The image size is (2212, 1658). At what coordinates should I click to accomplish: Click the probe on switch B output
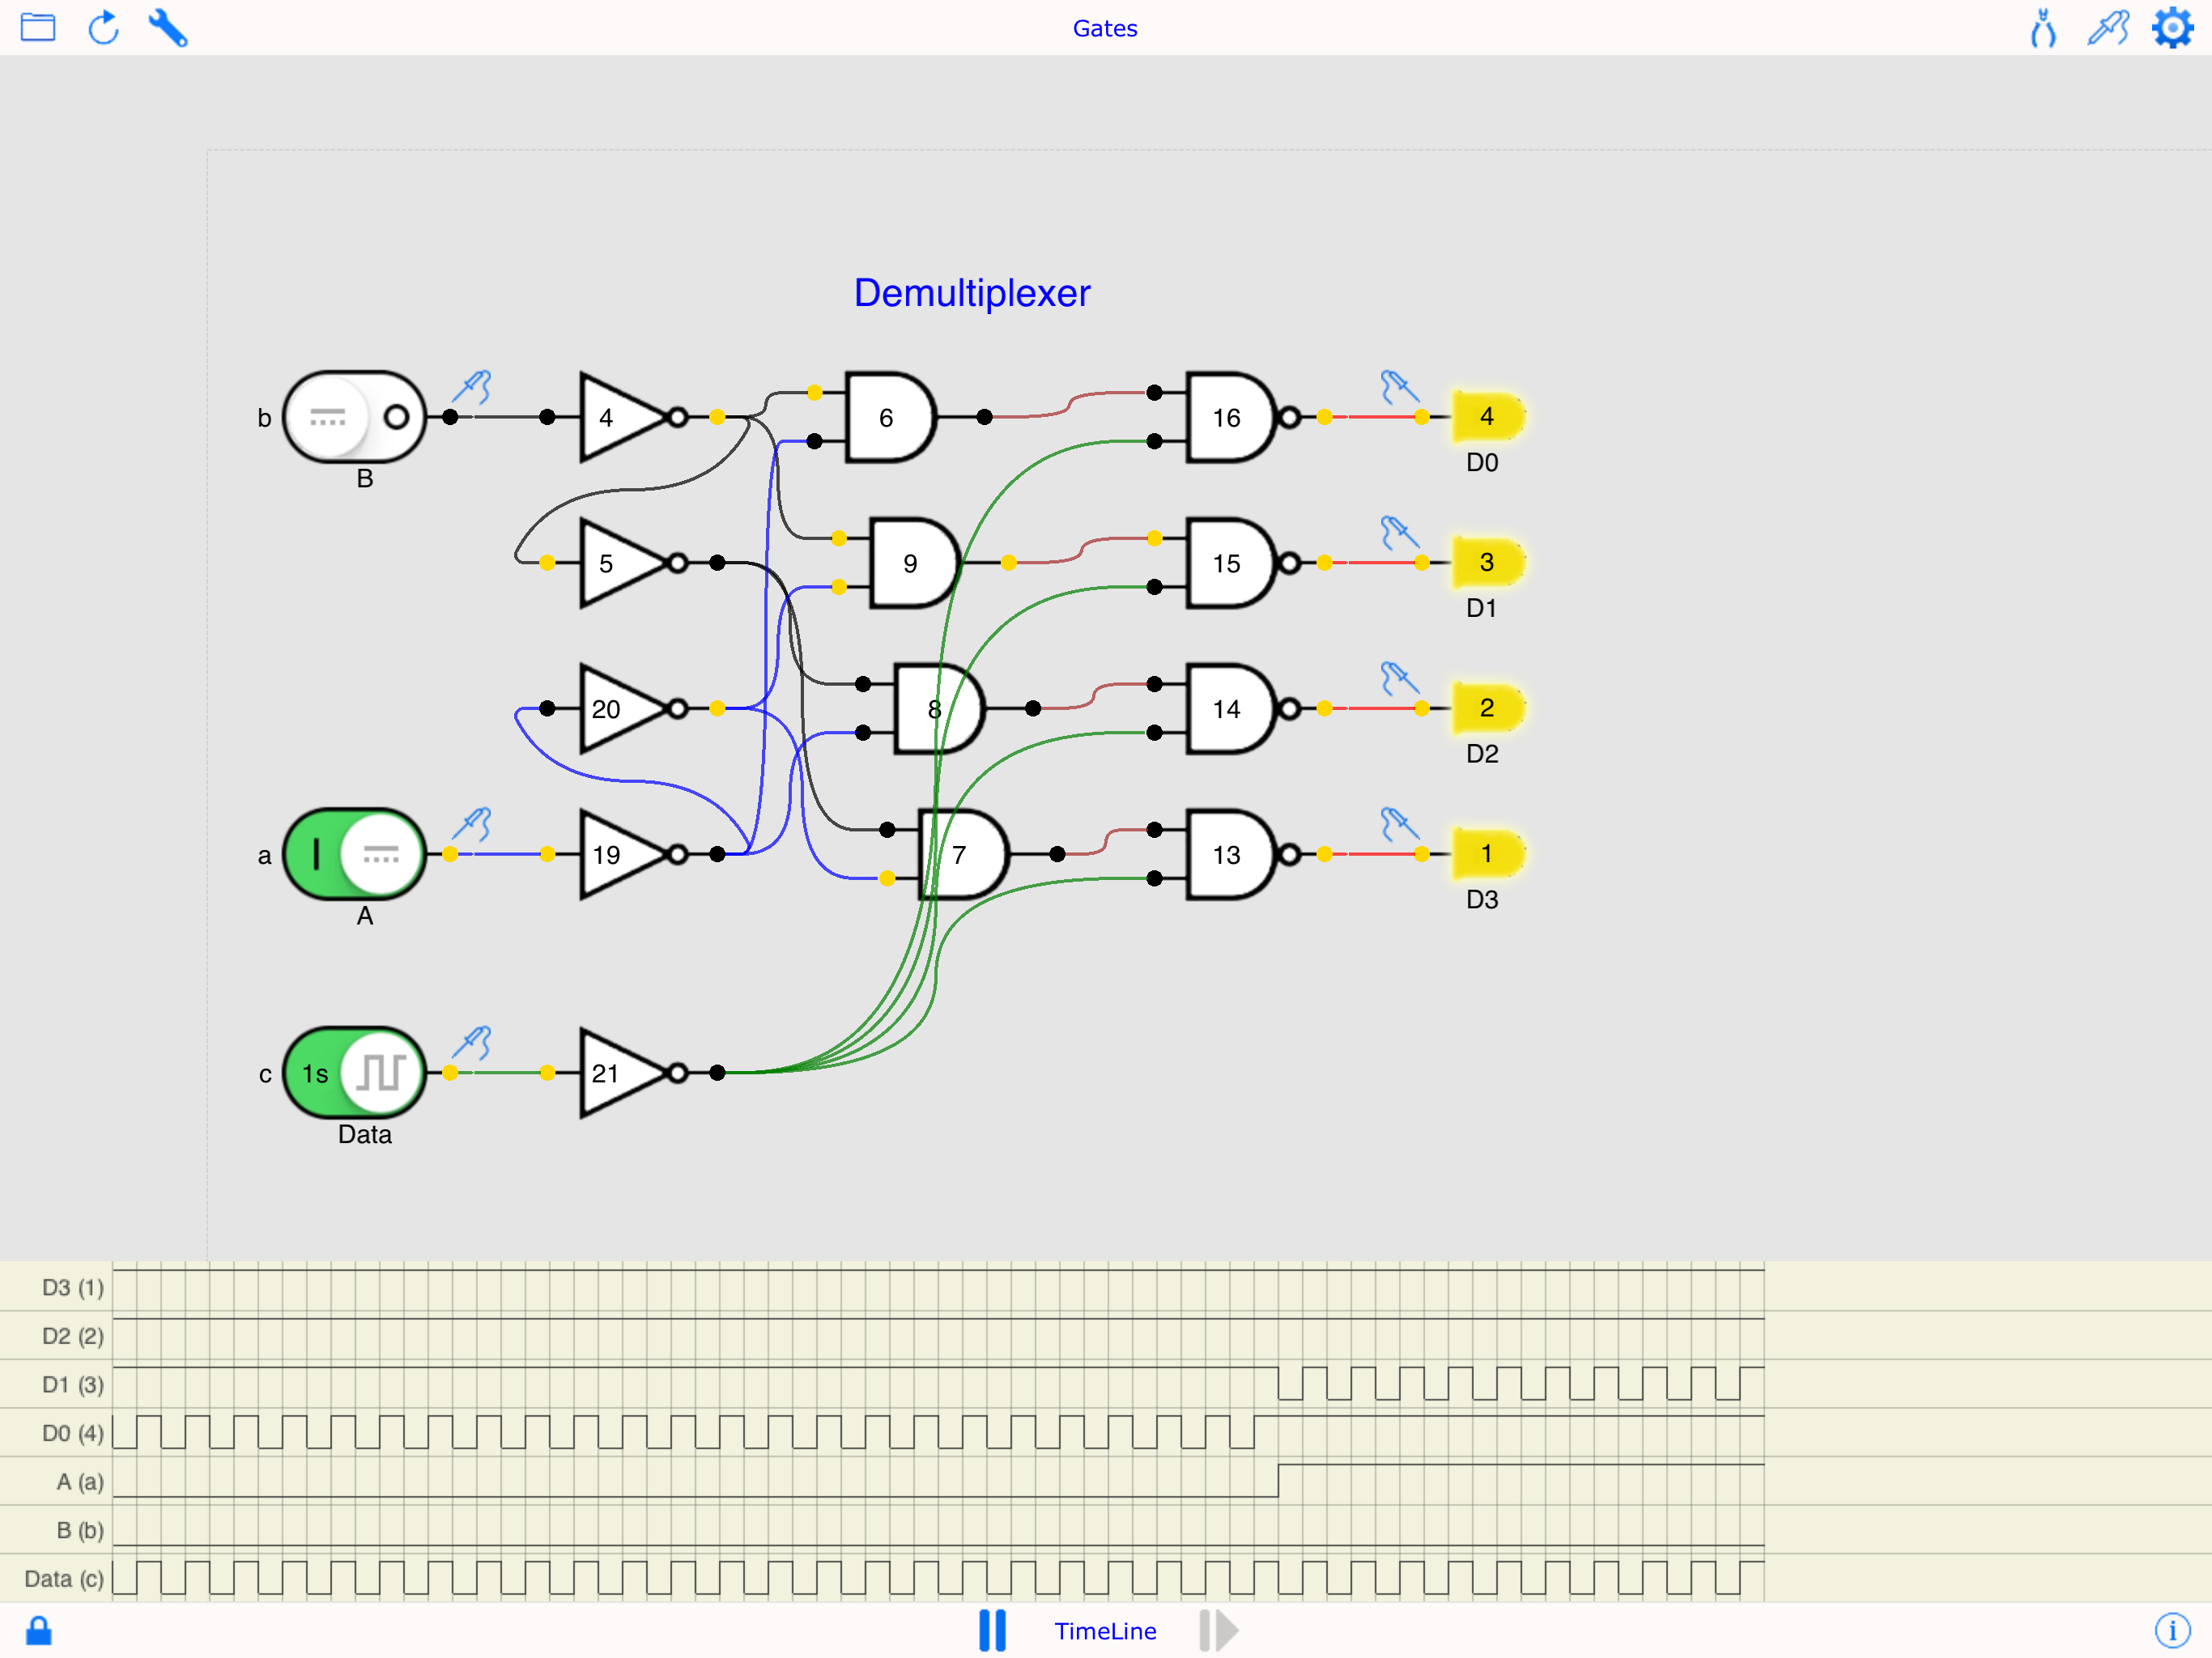click(x=472, y=388)
